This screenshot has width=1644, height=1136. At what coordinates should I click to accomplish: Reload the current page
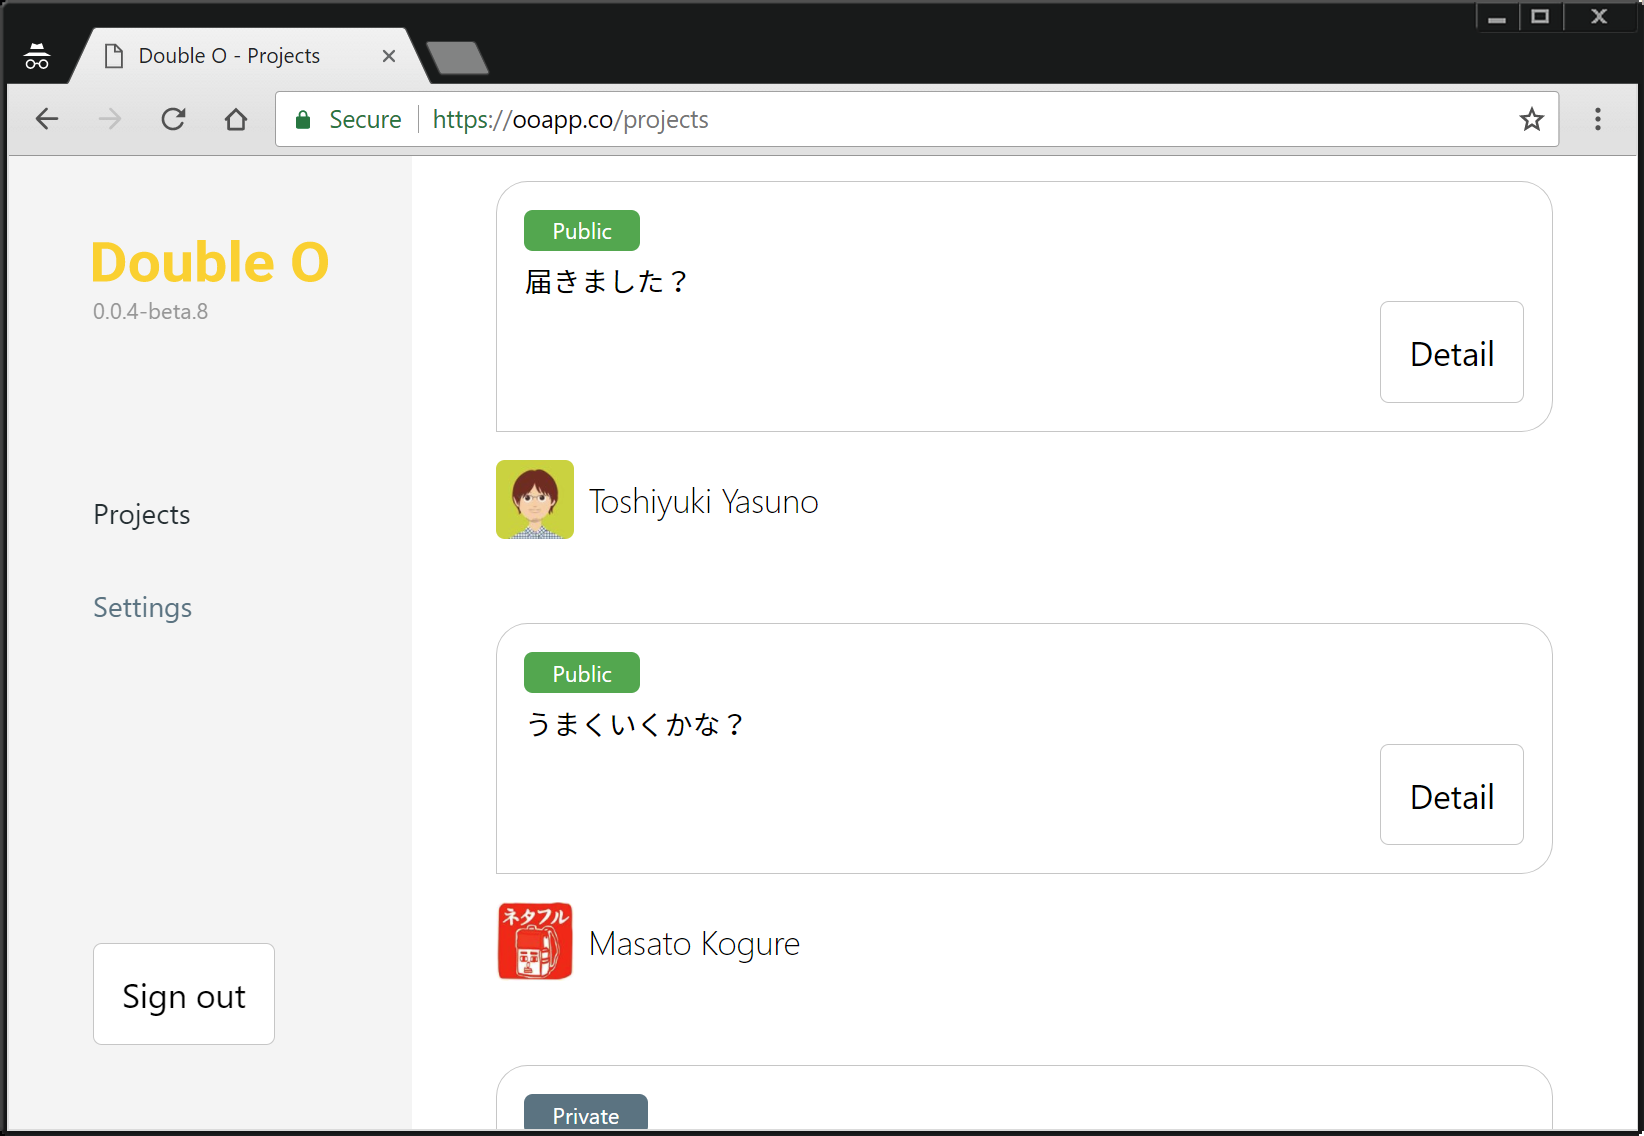coord(173,120)
